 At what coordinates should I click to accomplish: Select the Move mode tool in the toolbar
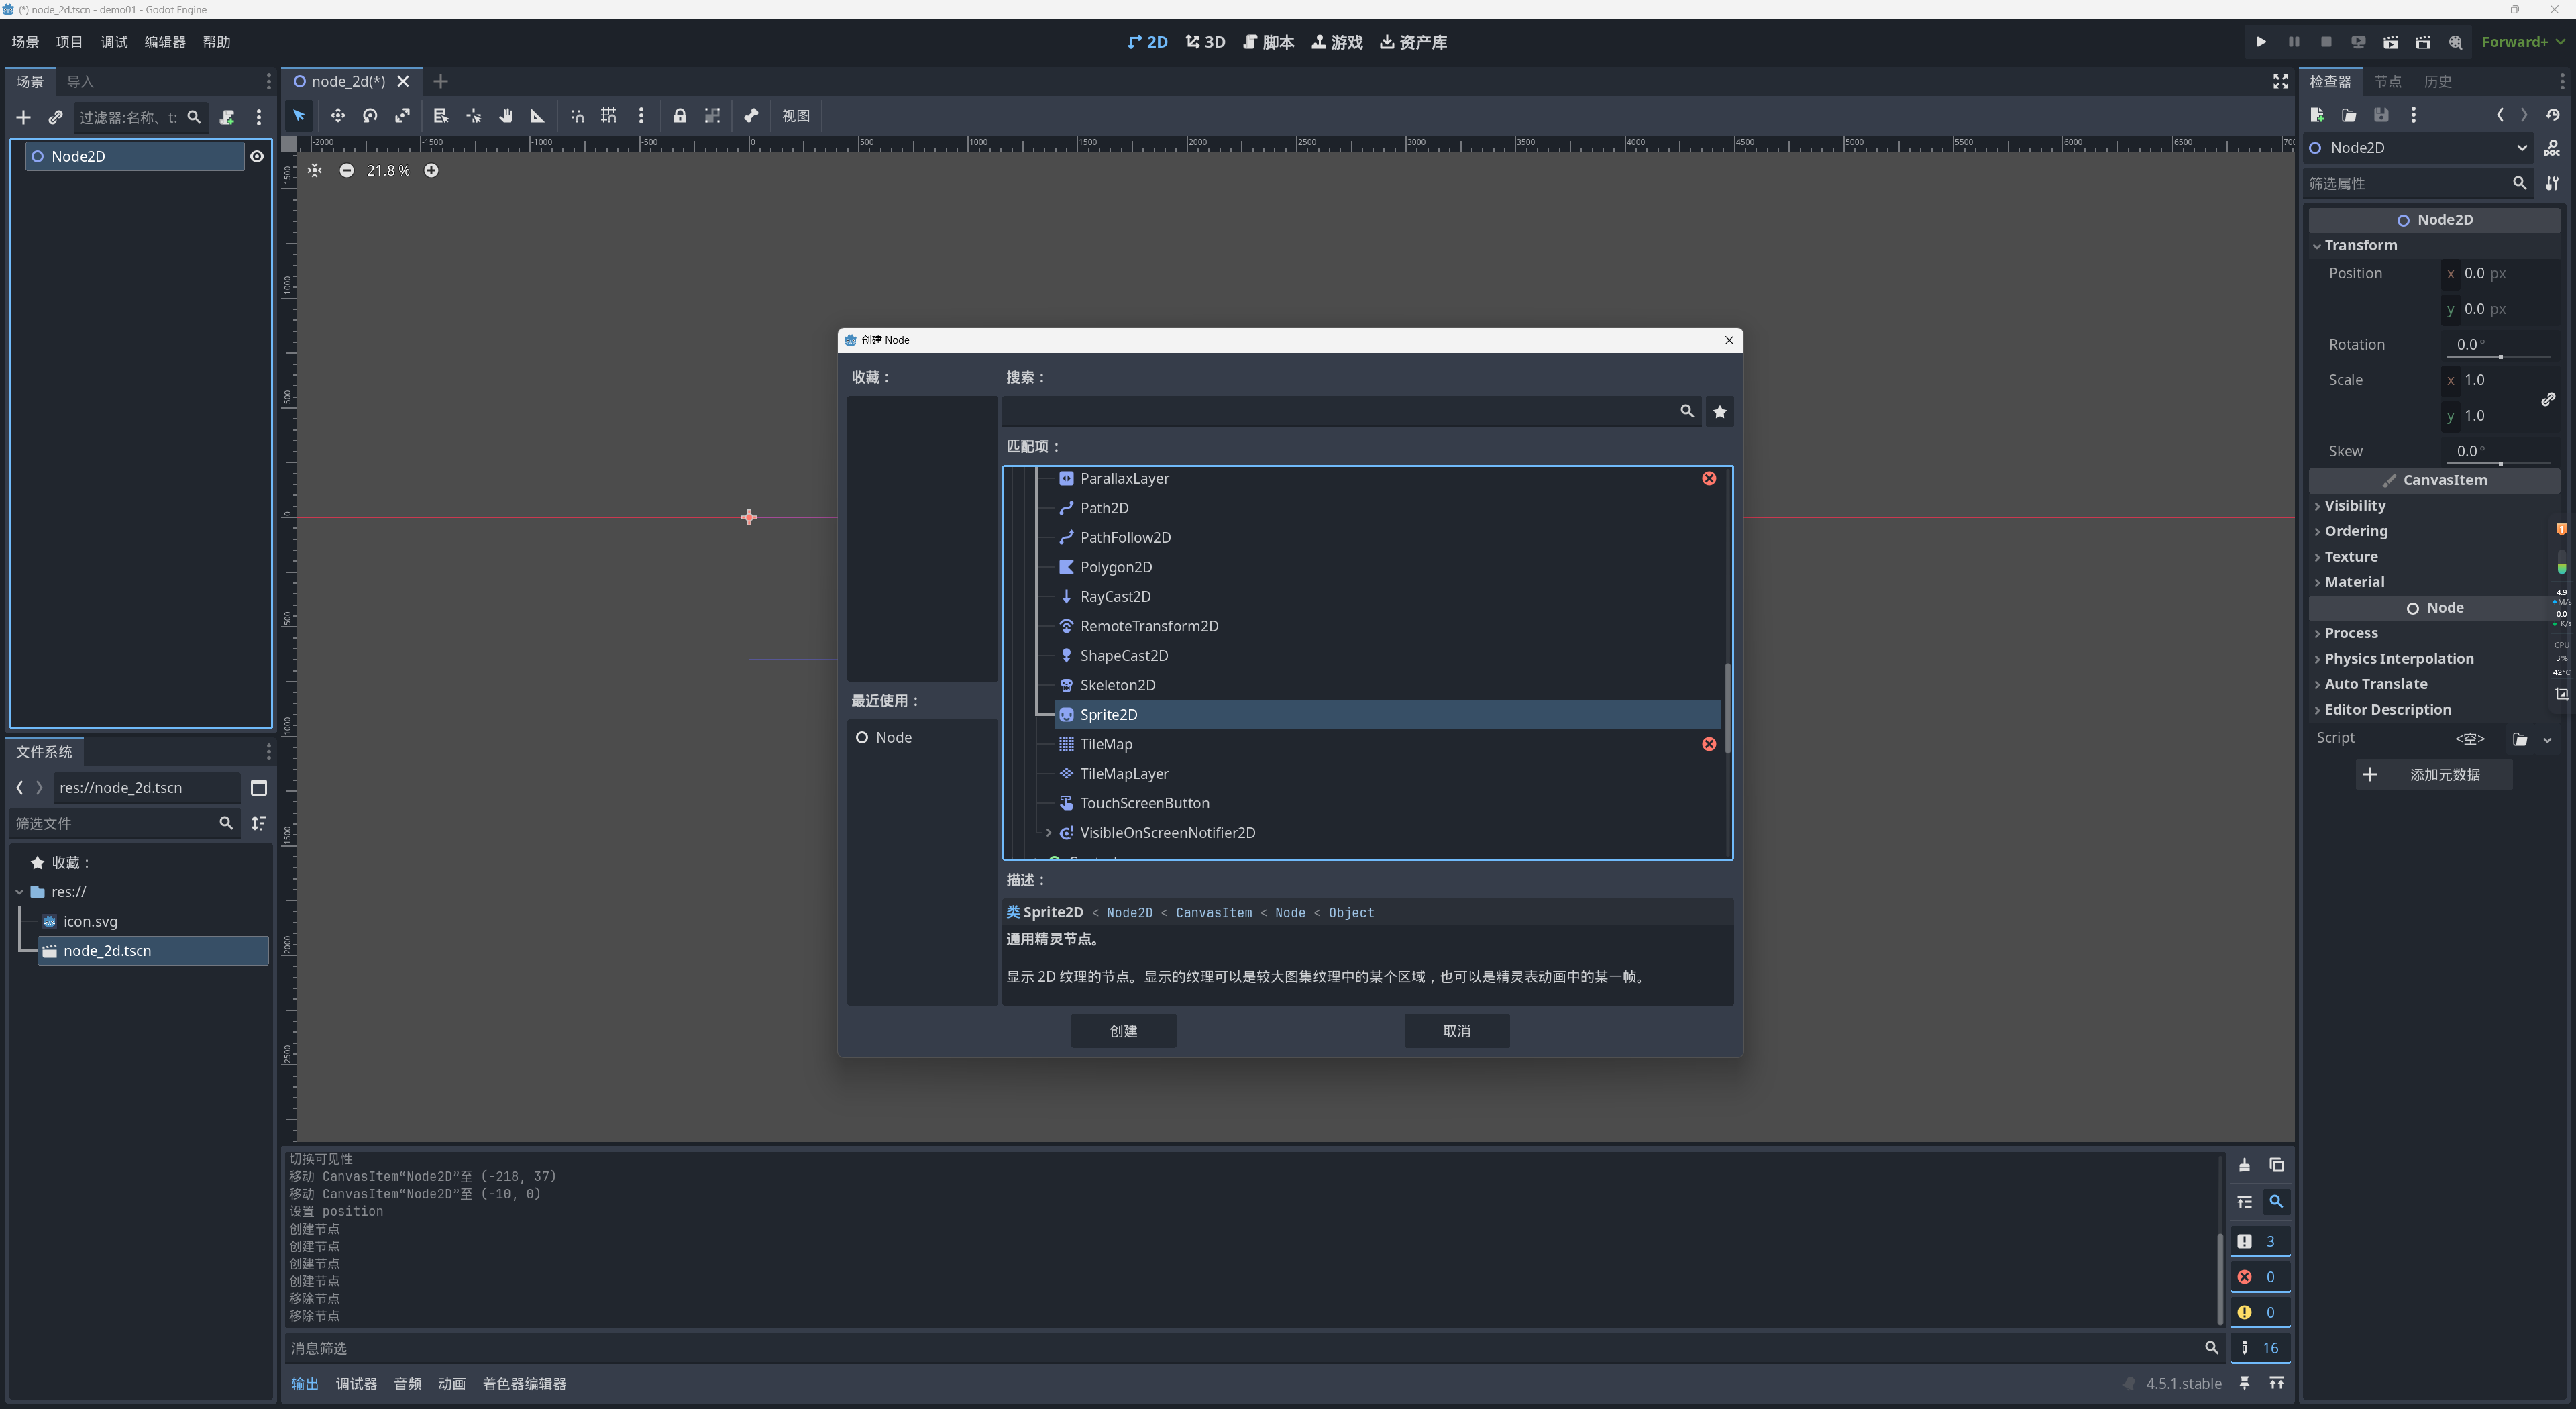coord(337,116)
